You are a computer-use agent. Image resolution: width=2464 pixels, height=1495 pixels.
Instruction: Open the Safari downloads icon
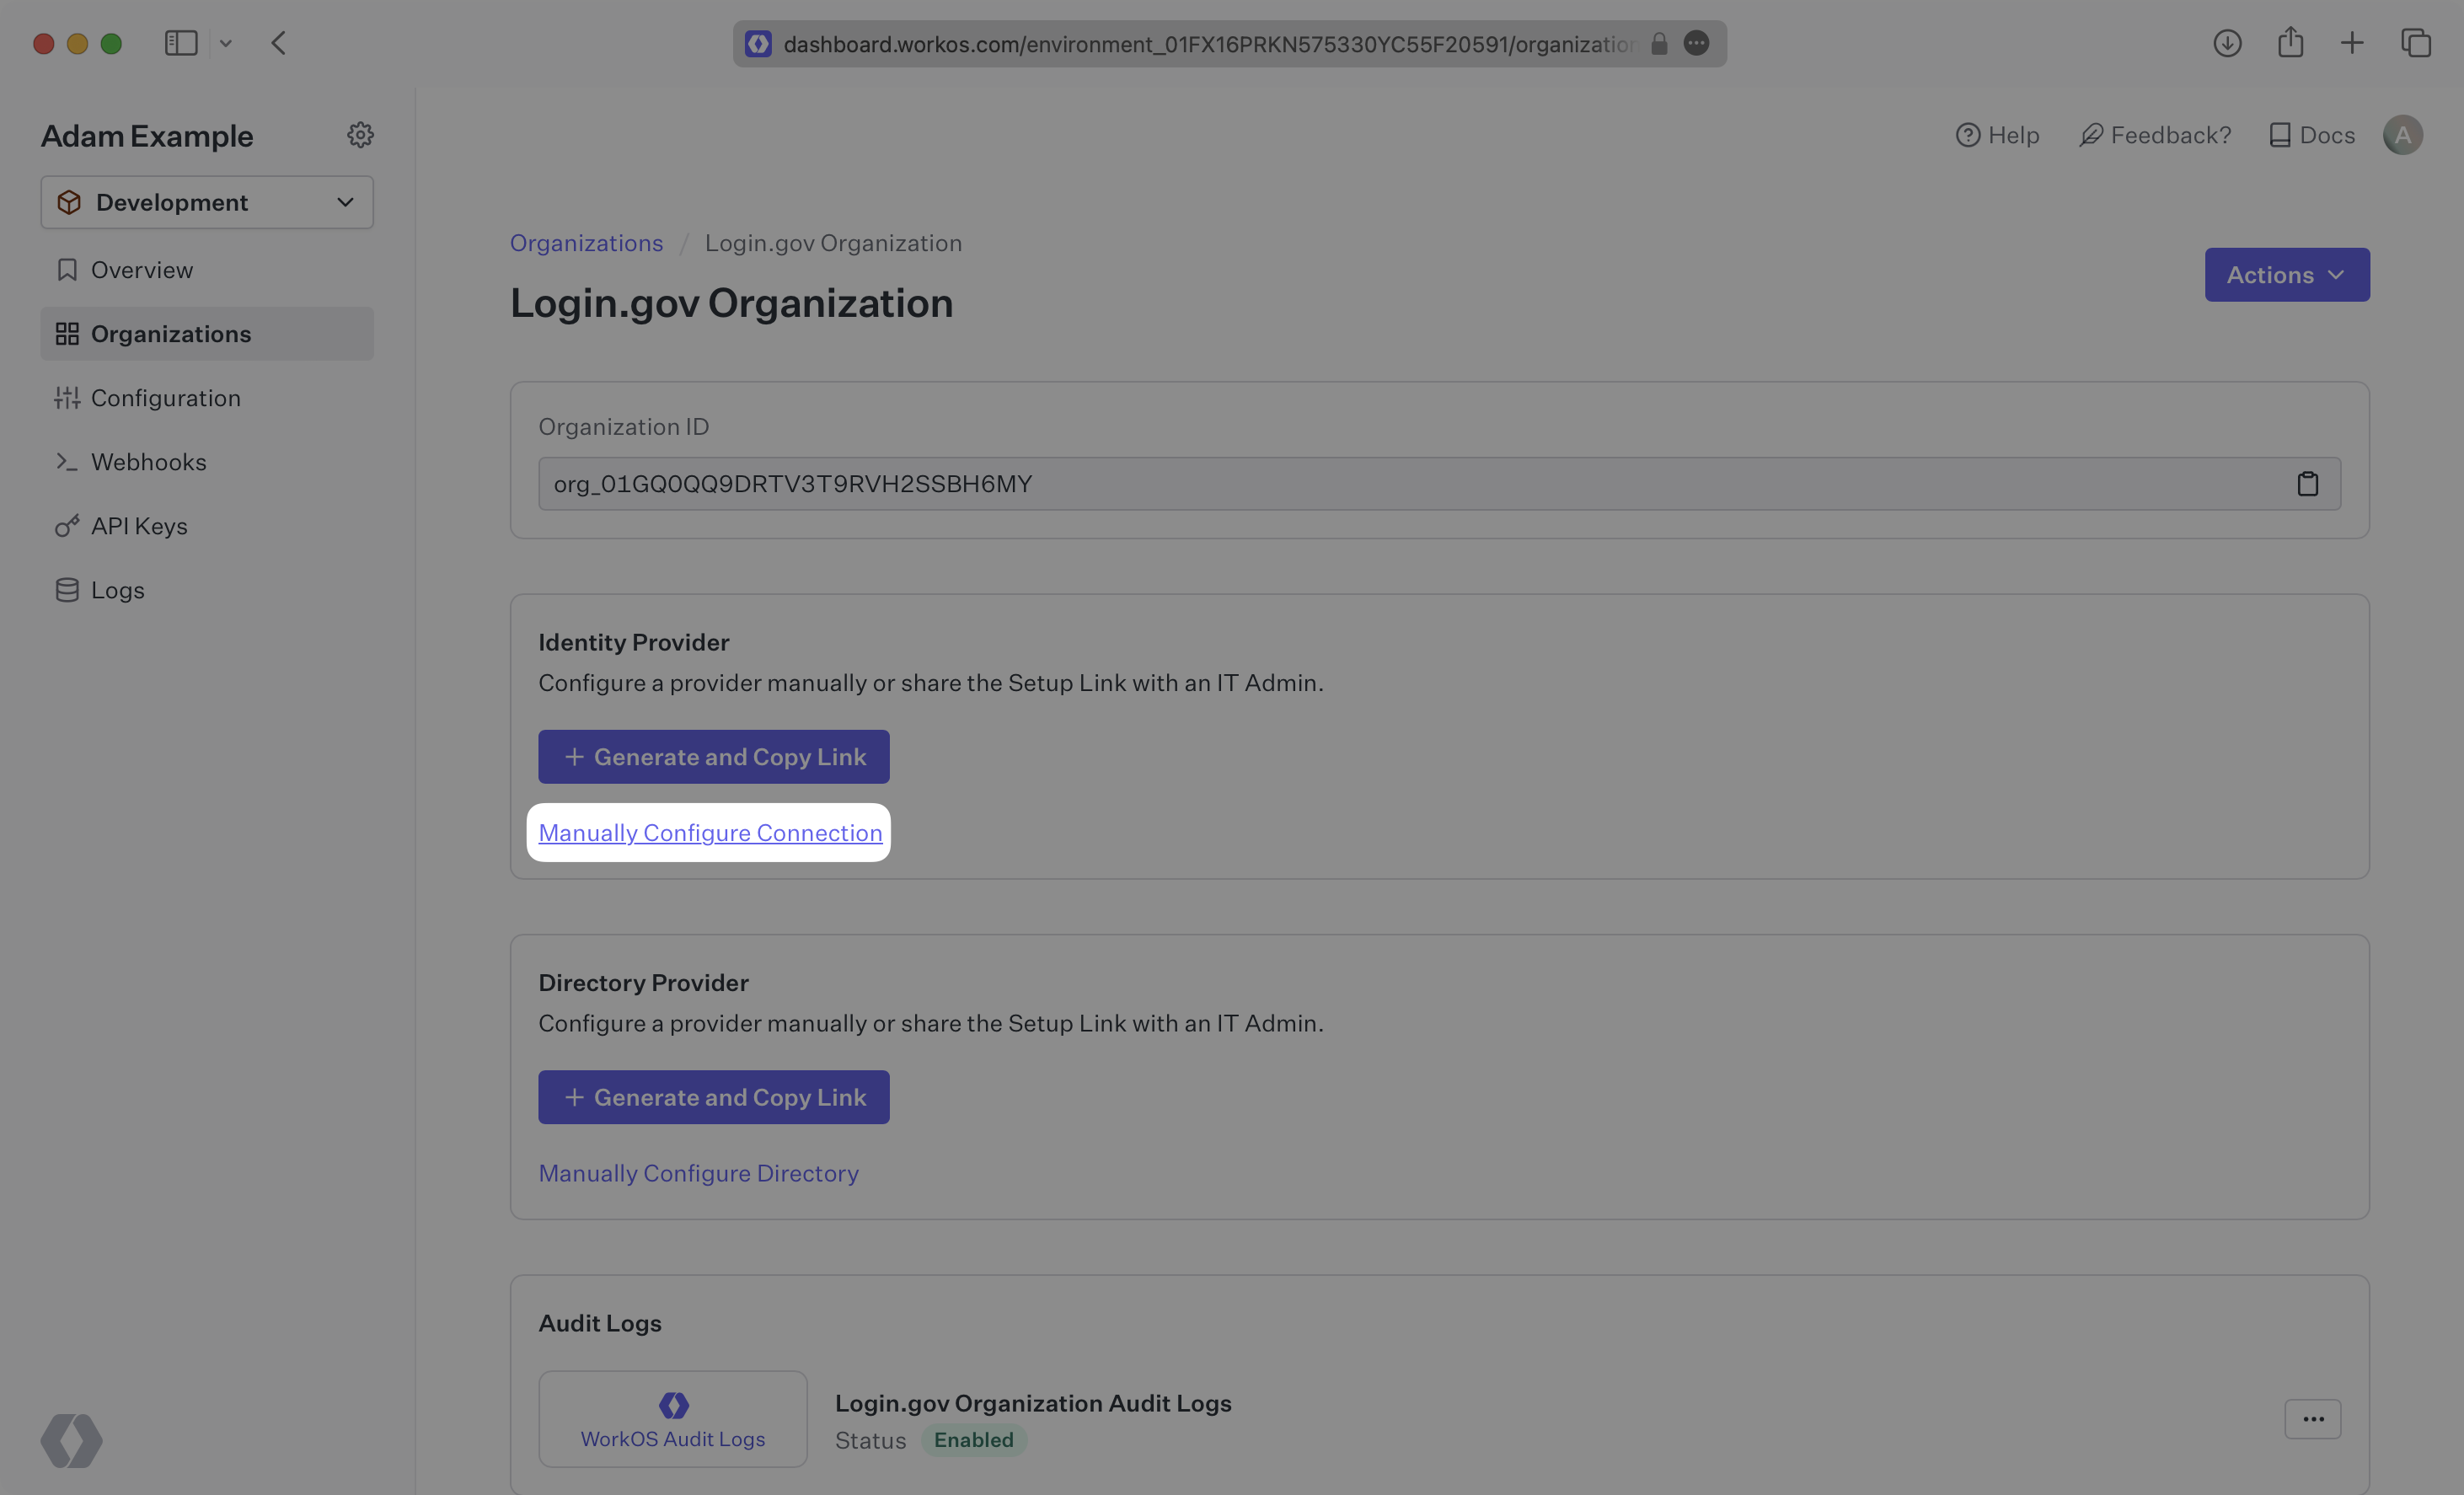tap(2226, 43)
